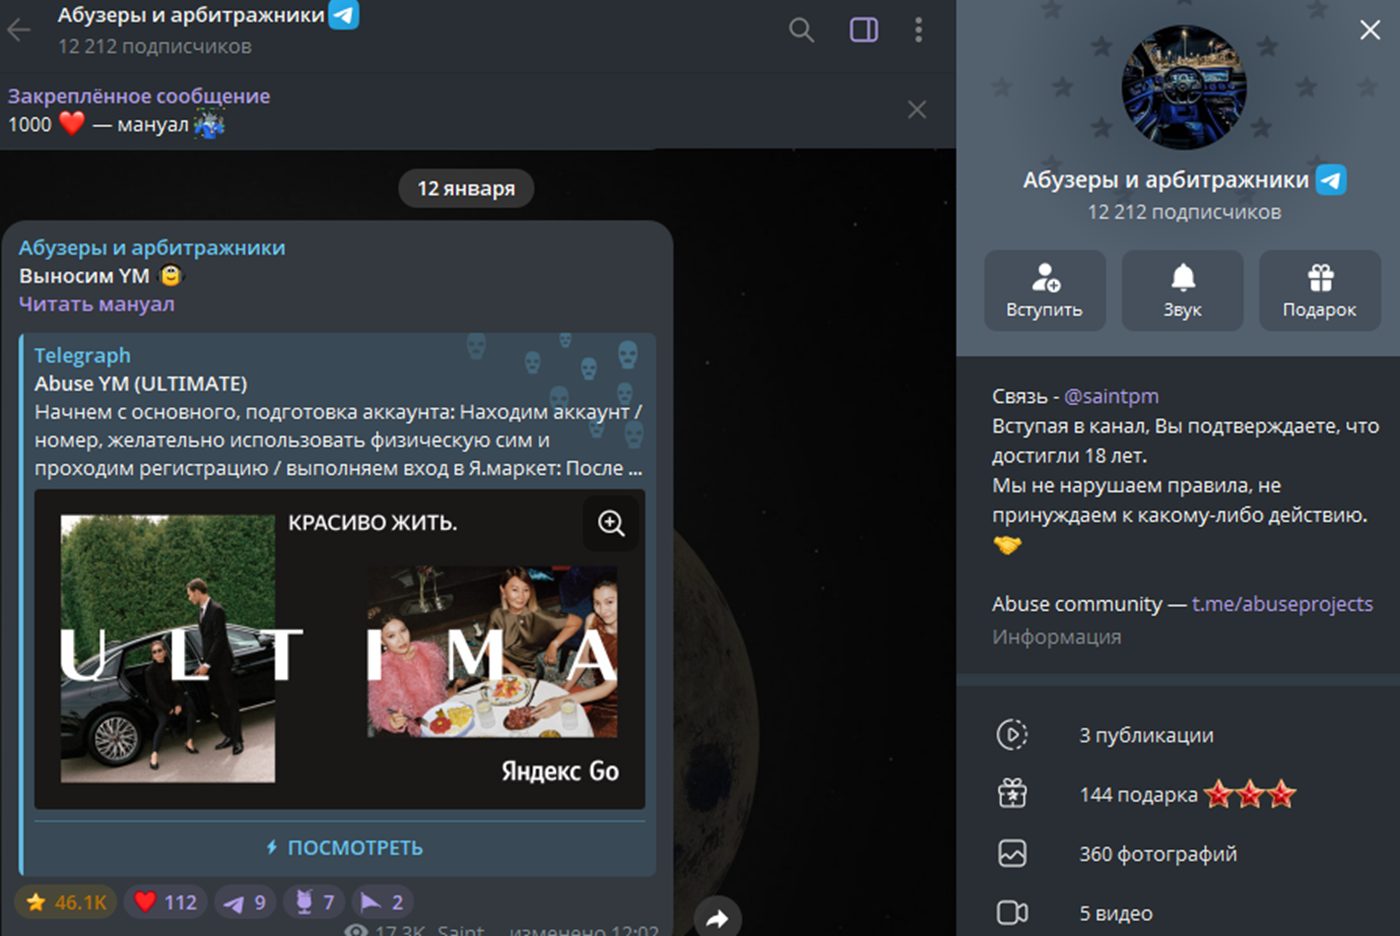Click the back arrow in chat header
This screenshot has width=1400, height=936.
(19, 30)
